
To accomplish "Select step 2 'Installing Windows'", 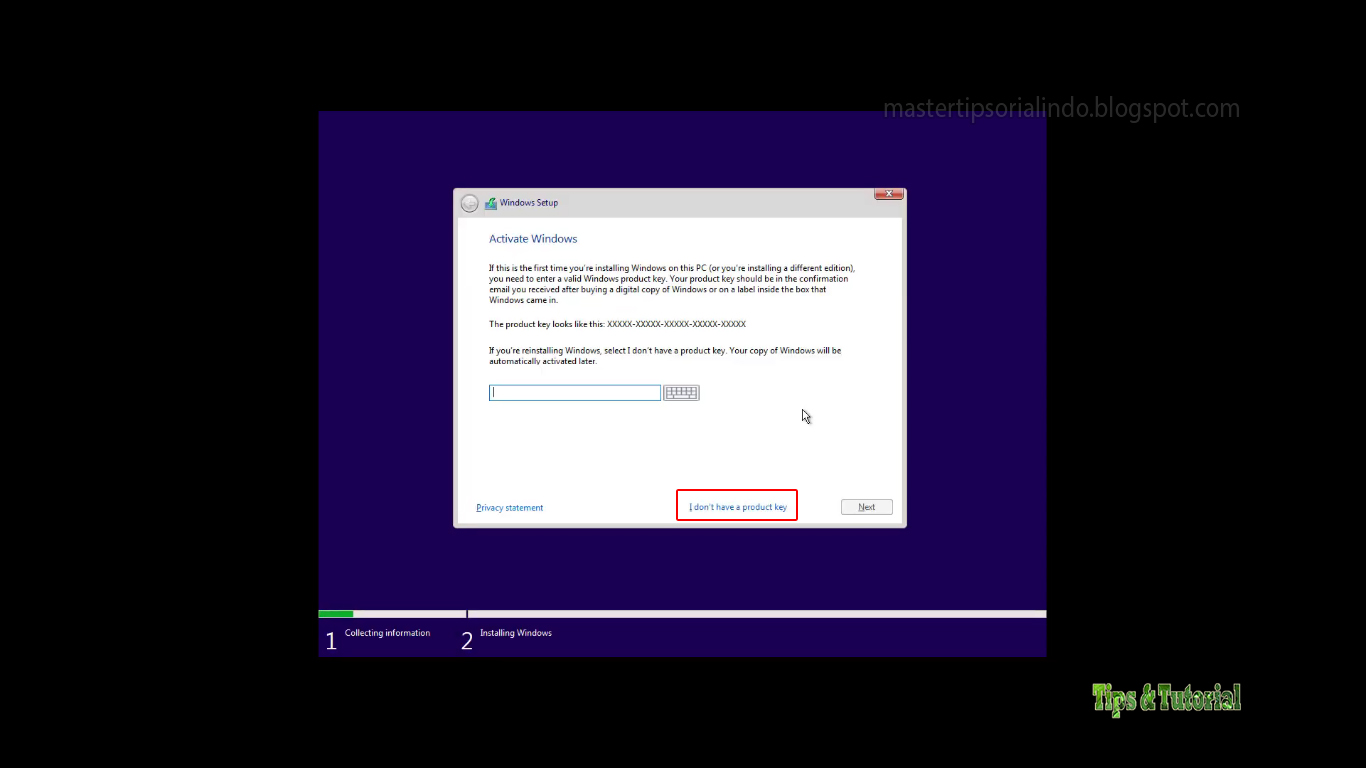I will click(515, 632).
